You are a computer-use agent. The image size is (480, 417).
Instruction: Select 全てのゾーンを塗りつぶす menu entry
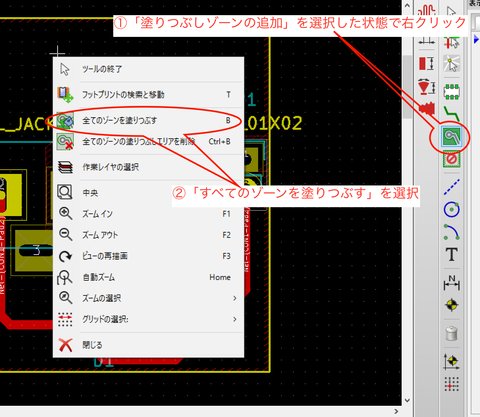[148, 120]
